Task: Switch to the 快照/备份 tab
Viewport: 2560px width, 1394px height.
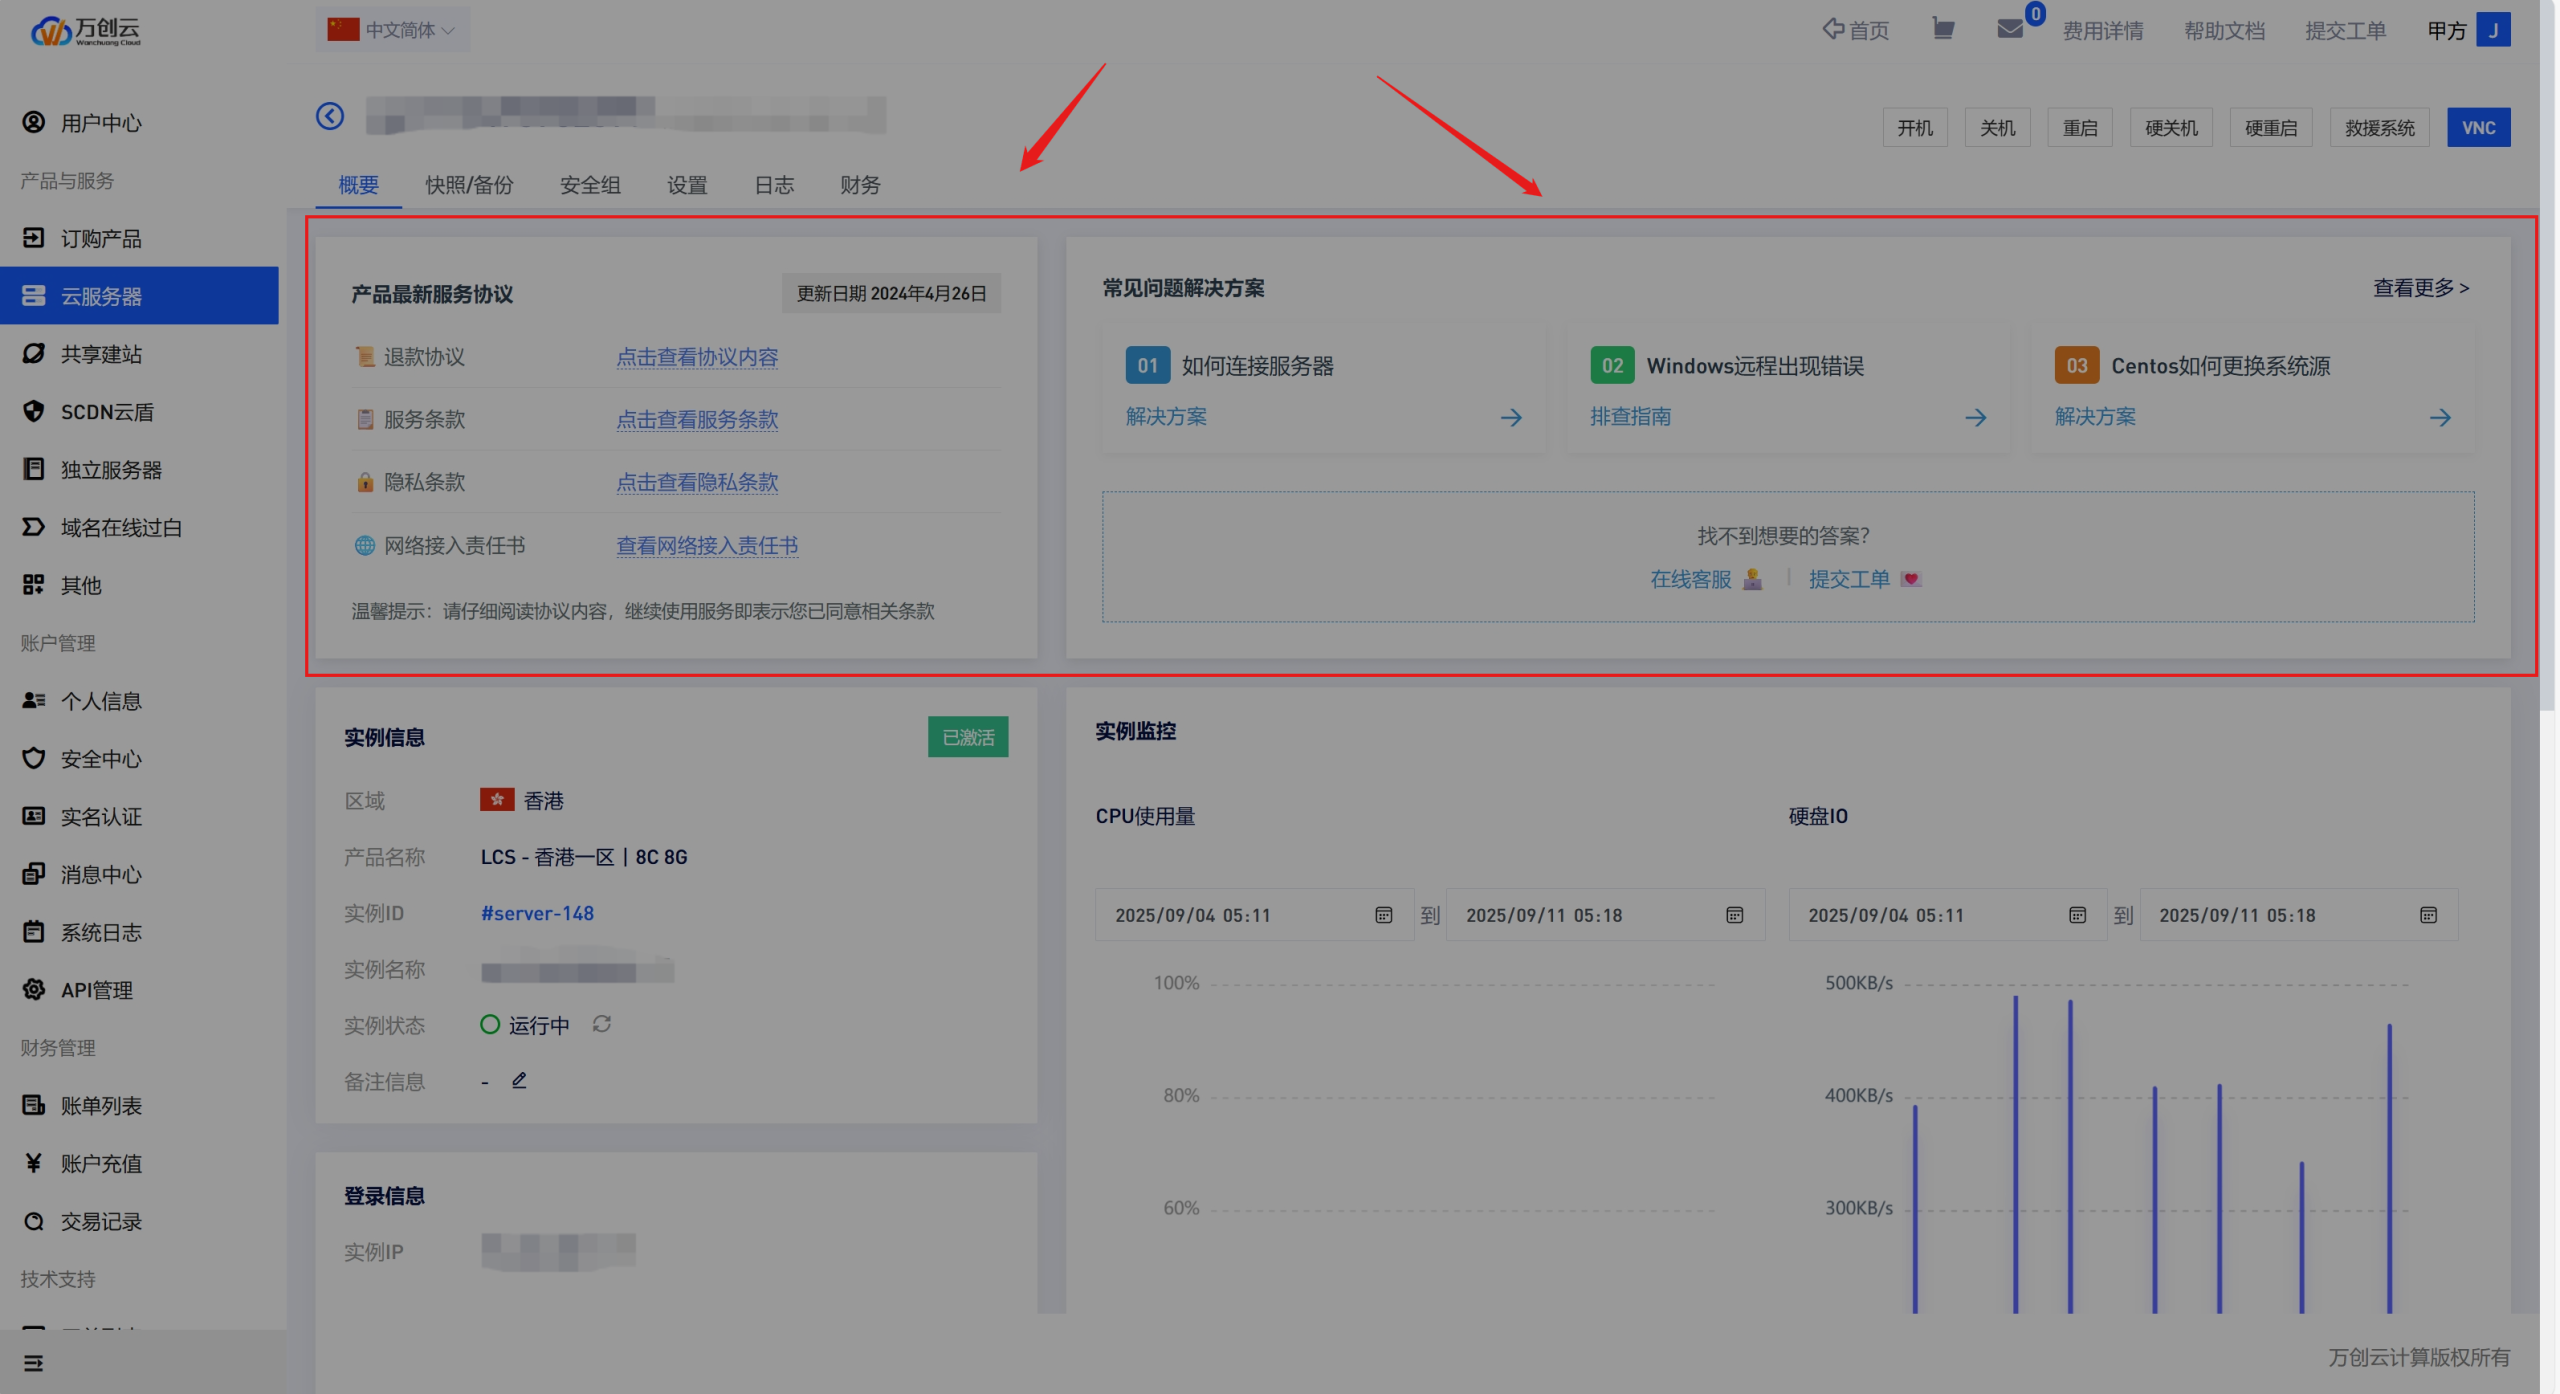Action: 469,185
